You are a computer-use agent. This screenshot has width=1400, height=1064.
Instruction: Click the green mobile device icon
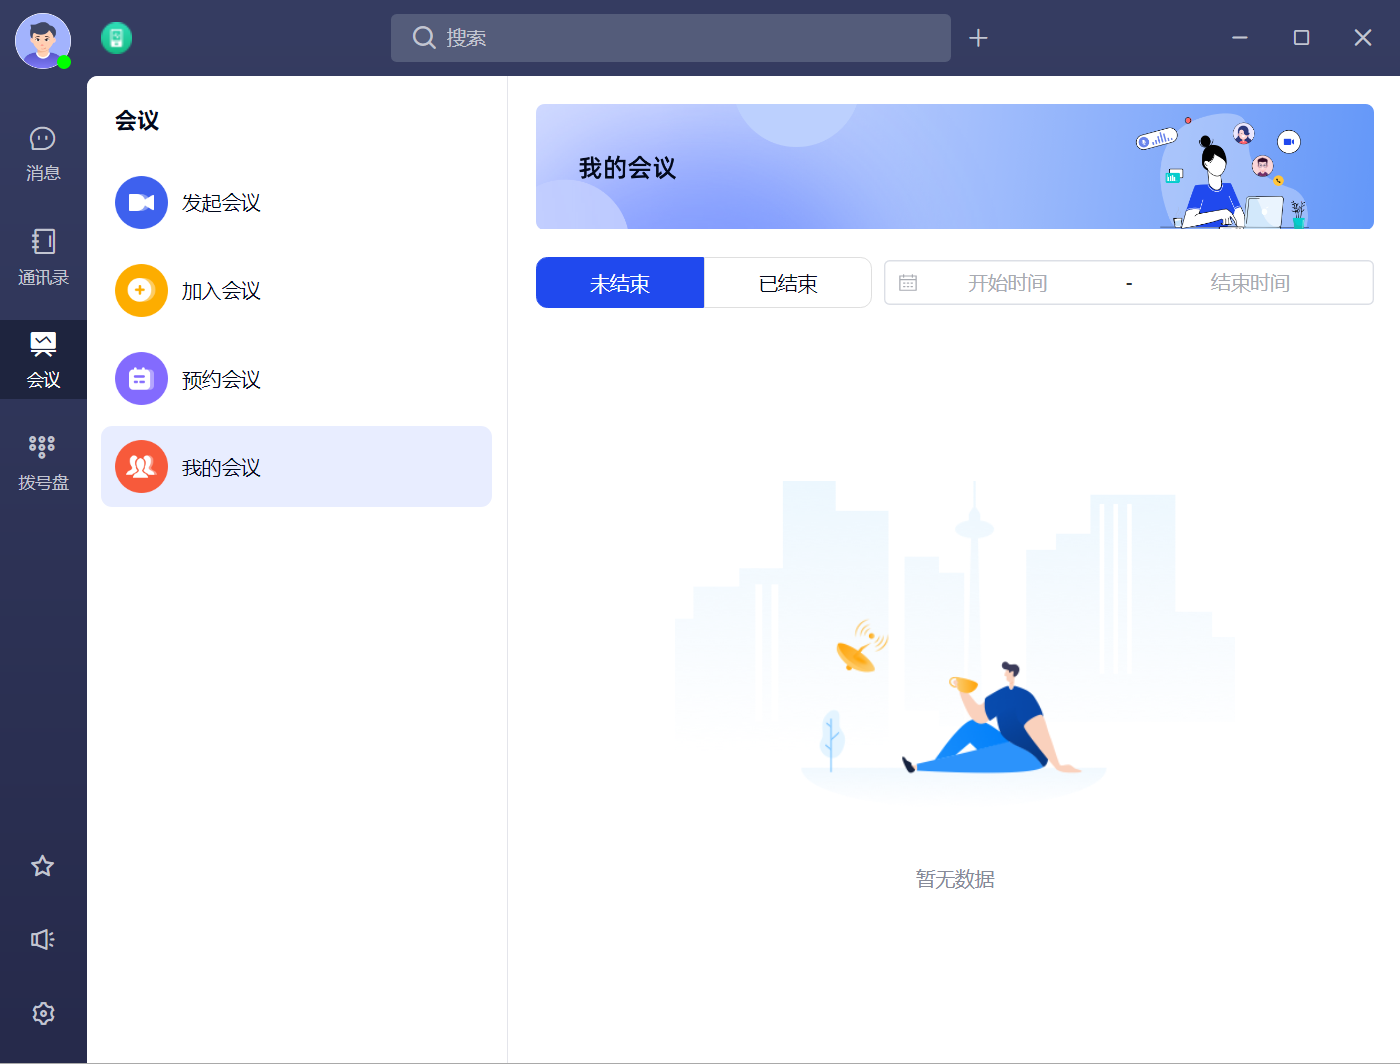tap(116, 38)
